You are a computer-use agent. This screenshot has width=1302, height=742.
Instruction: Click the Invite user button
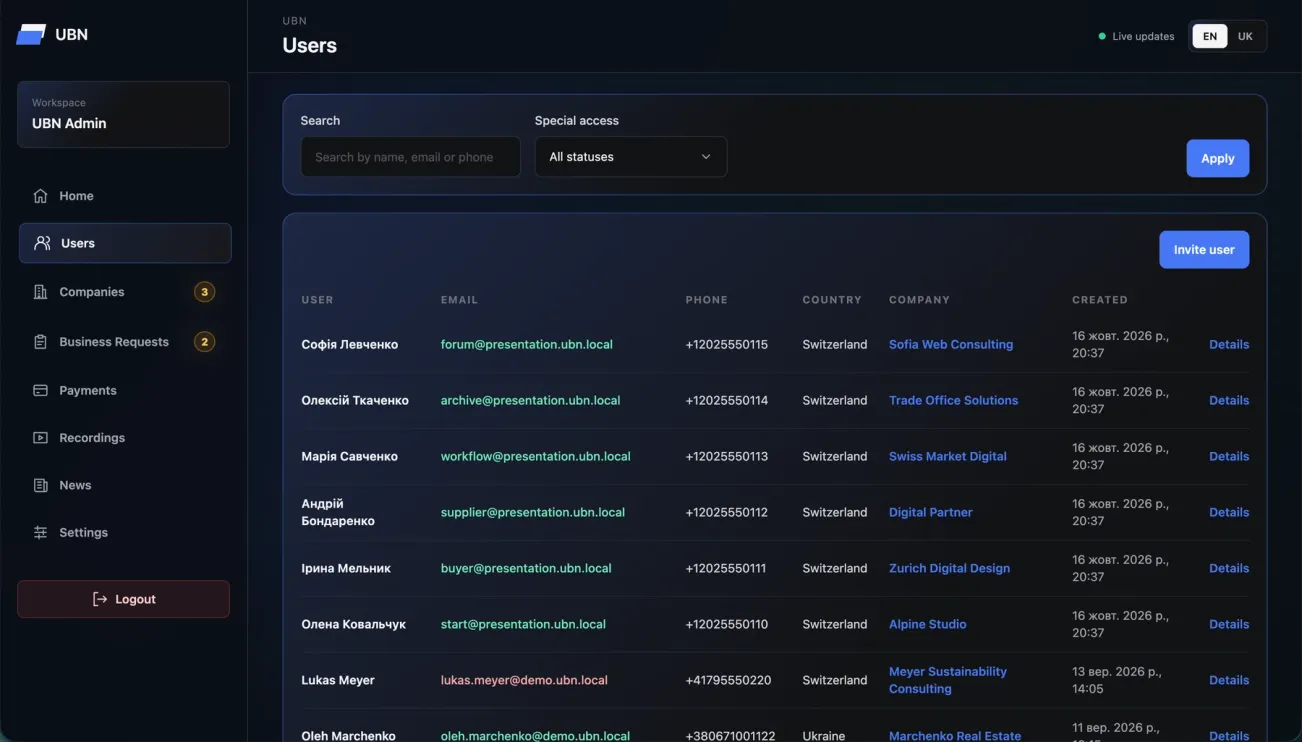pos(1204,250)
